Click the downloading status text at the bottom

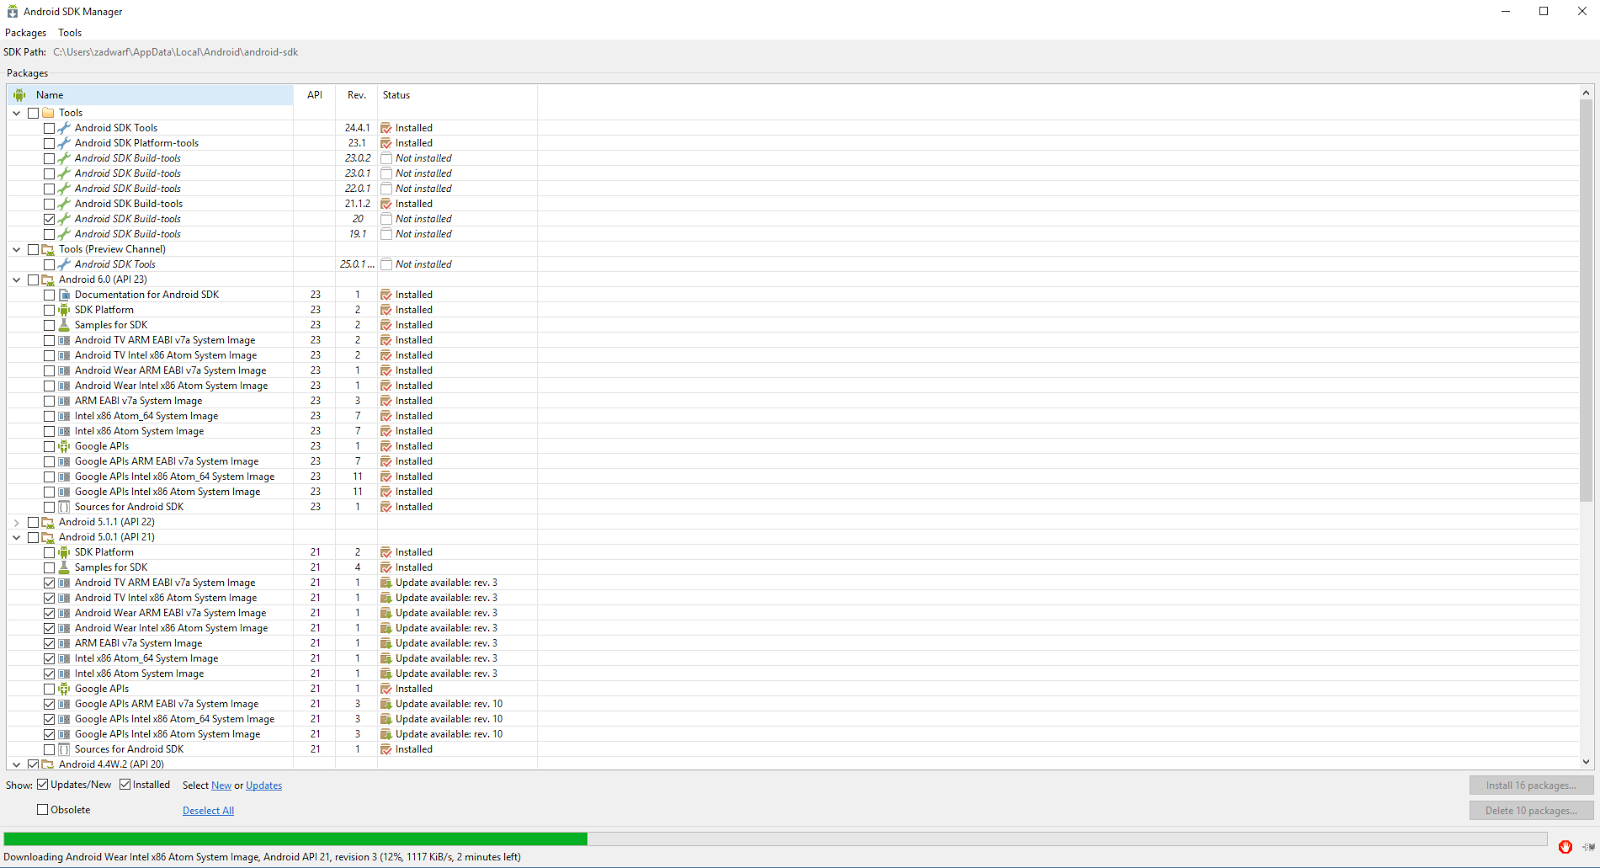262,857
